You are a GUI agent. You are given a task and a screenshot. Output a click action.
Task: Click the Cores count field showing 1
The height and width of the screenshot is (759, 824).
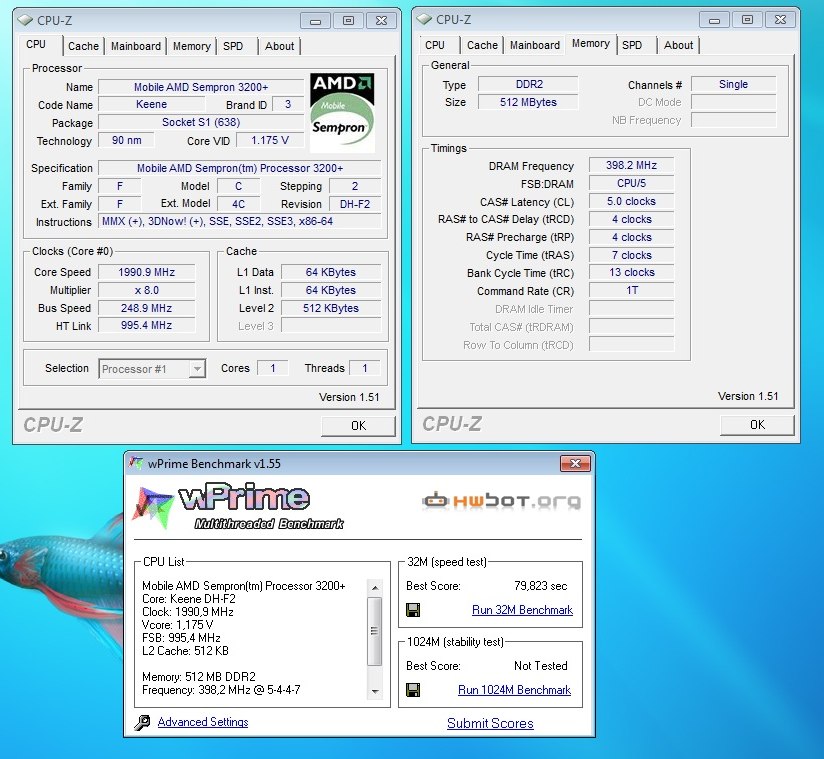[273, 368]
